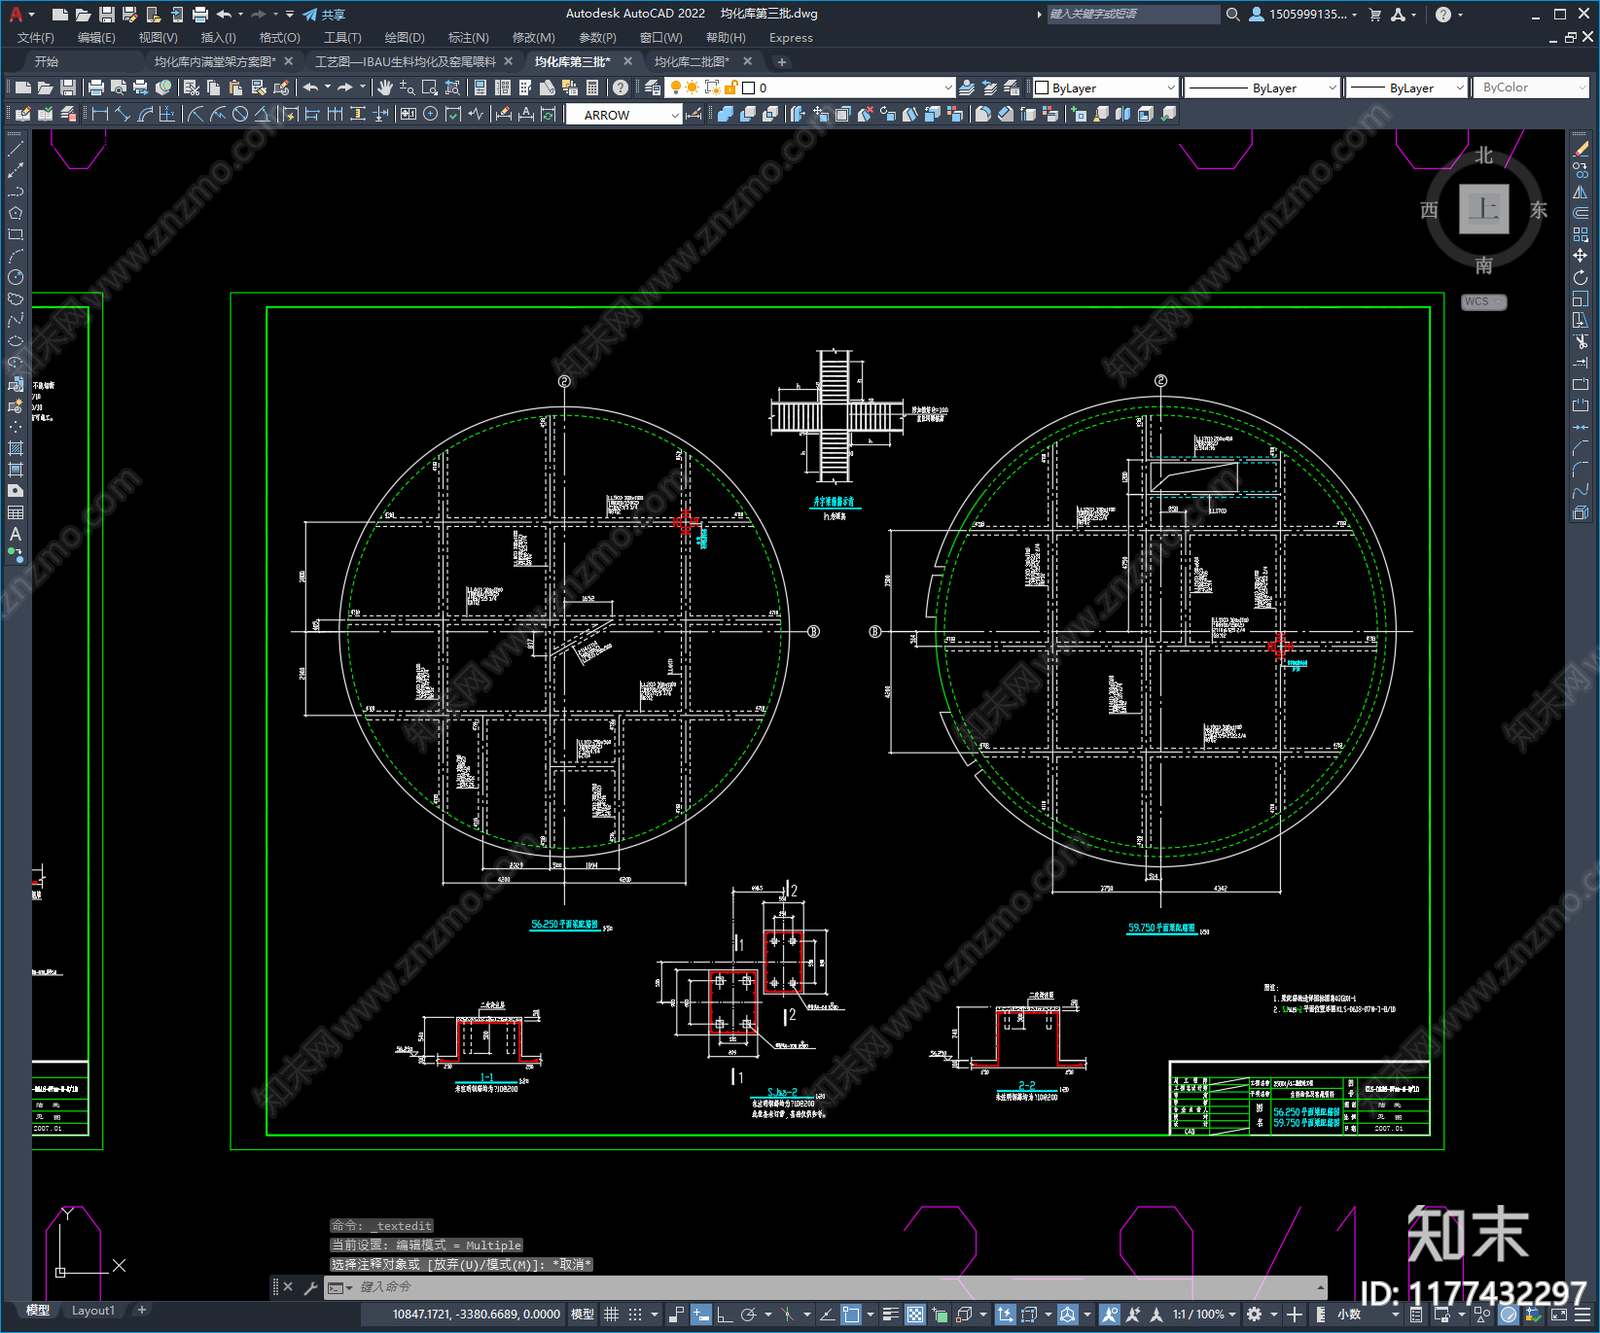Click the search magnifier icon in title bar
Screen dimensions: 1600x1333
pos(1233,14)
